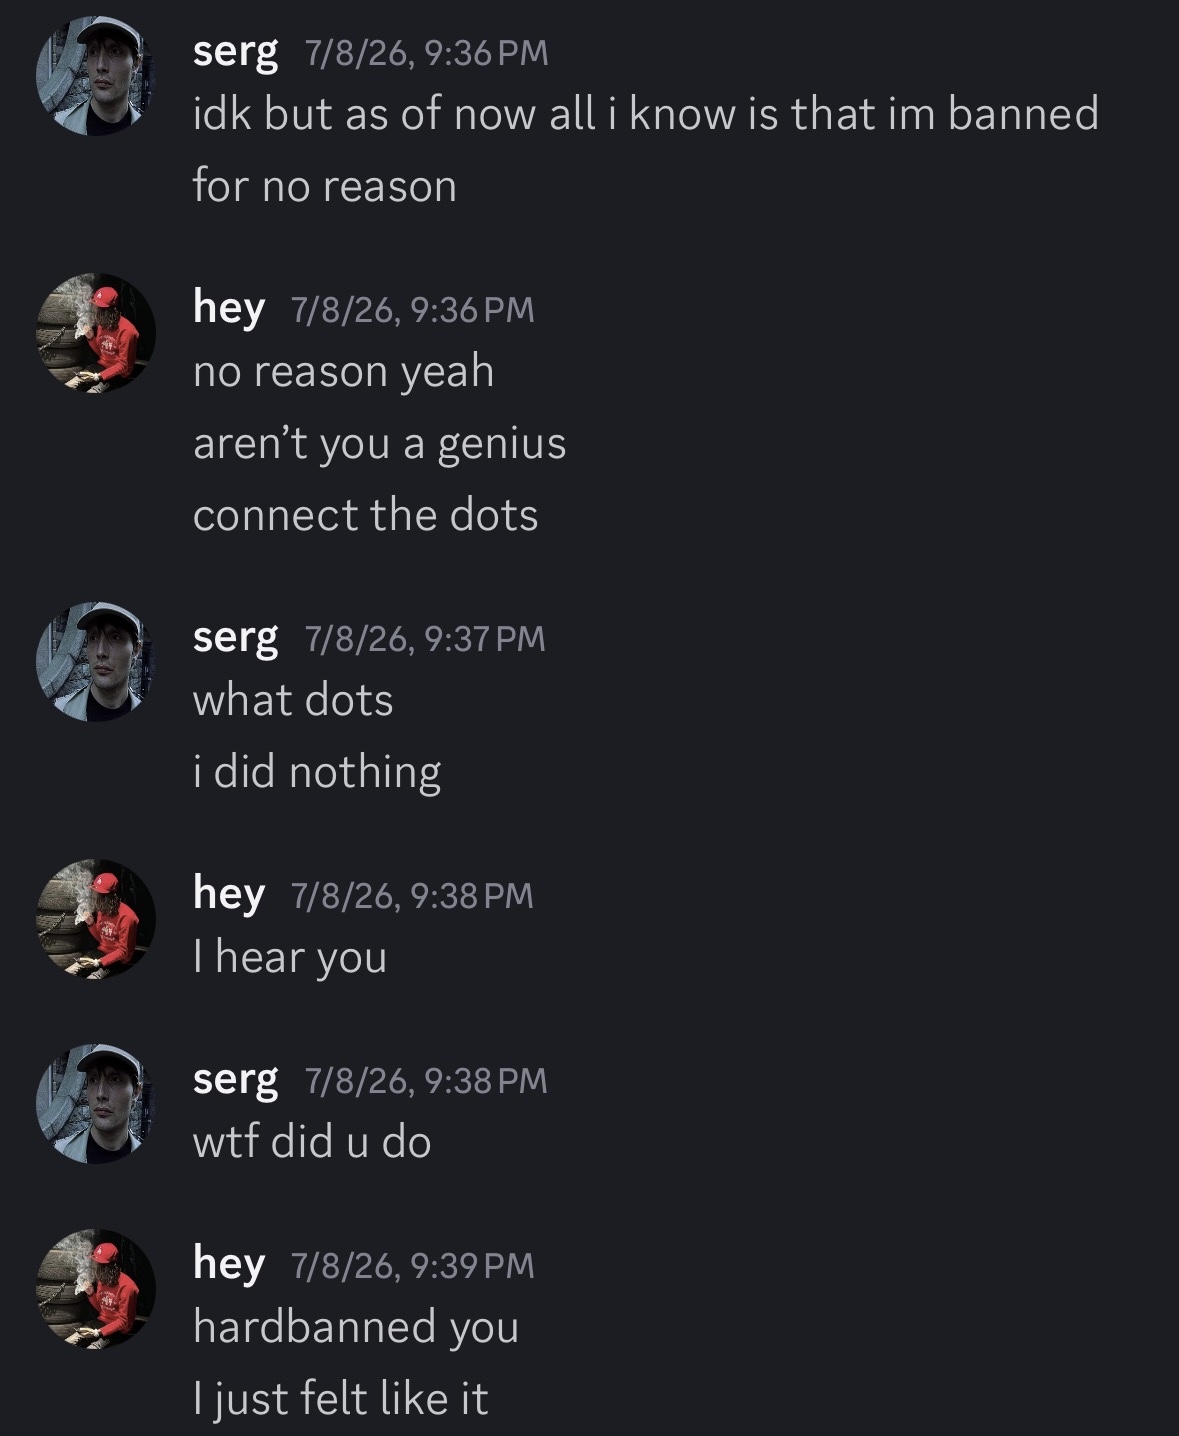Select username hey at 9:38 PM
Viewport: 1179px width, 1436px height.
[x=229, y=894]
